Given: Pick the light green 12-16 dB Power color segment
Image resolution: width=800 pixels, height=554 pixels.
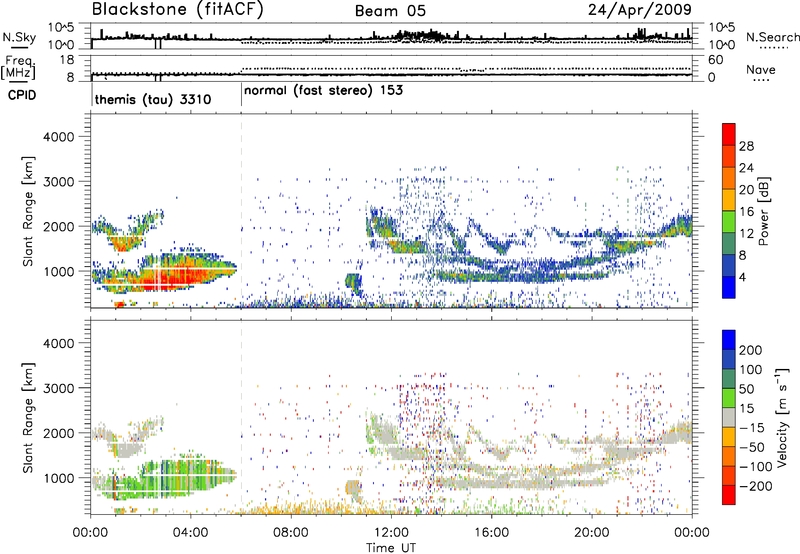Looking at the screenshot, I should (729, 222).
